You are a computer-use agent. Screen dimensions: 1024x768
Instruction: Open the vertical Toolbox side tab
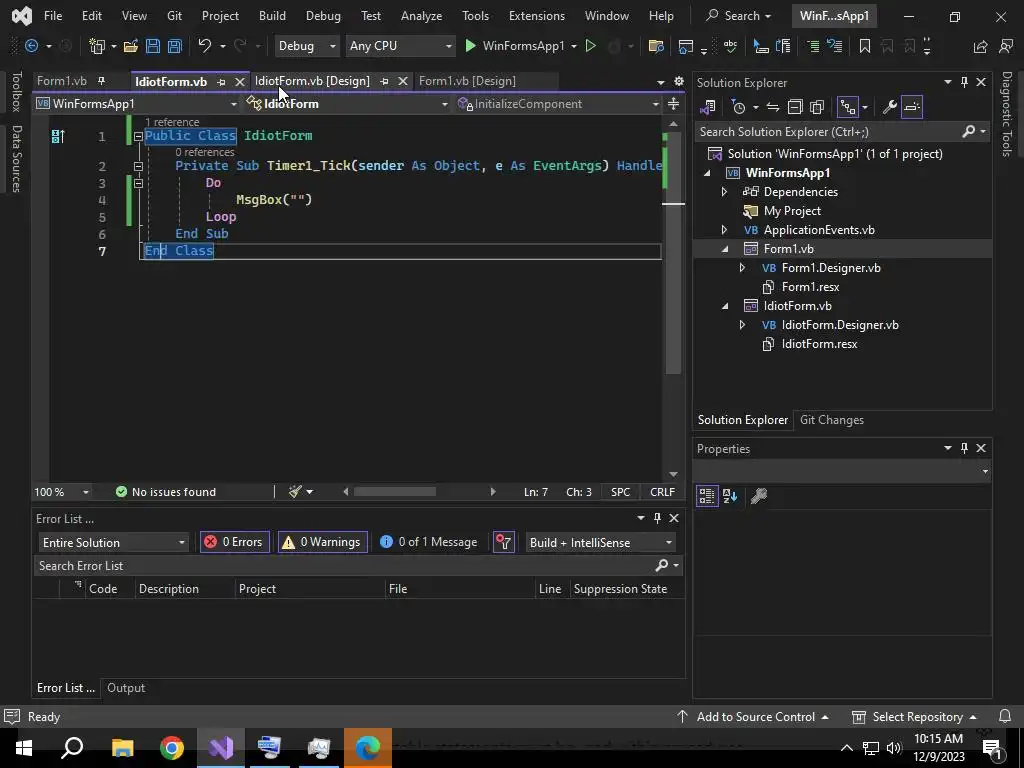point(16,91)
